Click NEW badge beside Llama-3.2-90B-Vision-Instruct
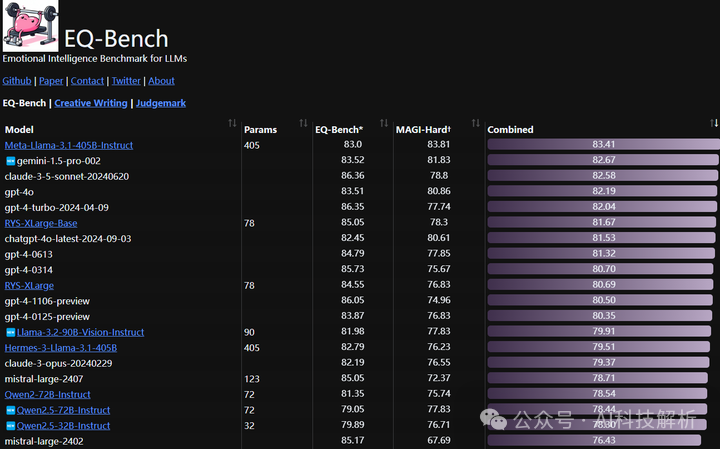The height and width of the screenshot is (449, 720). pyautogui.click(x=11, y=332)
